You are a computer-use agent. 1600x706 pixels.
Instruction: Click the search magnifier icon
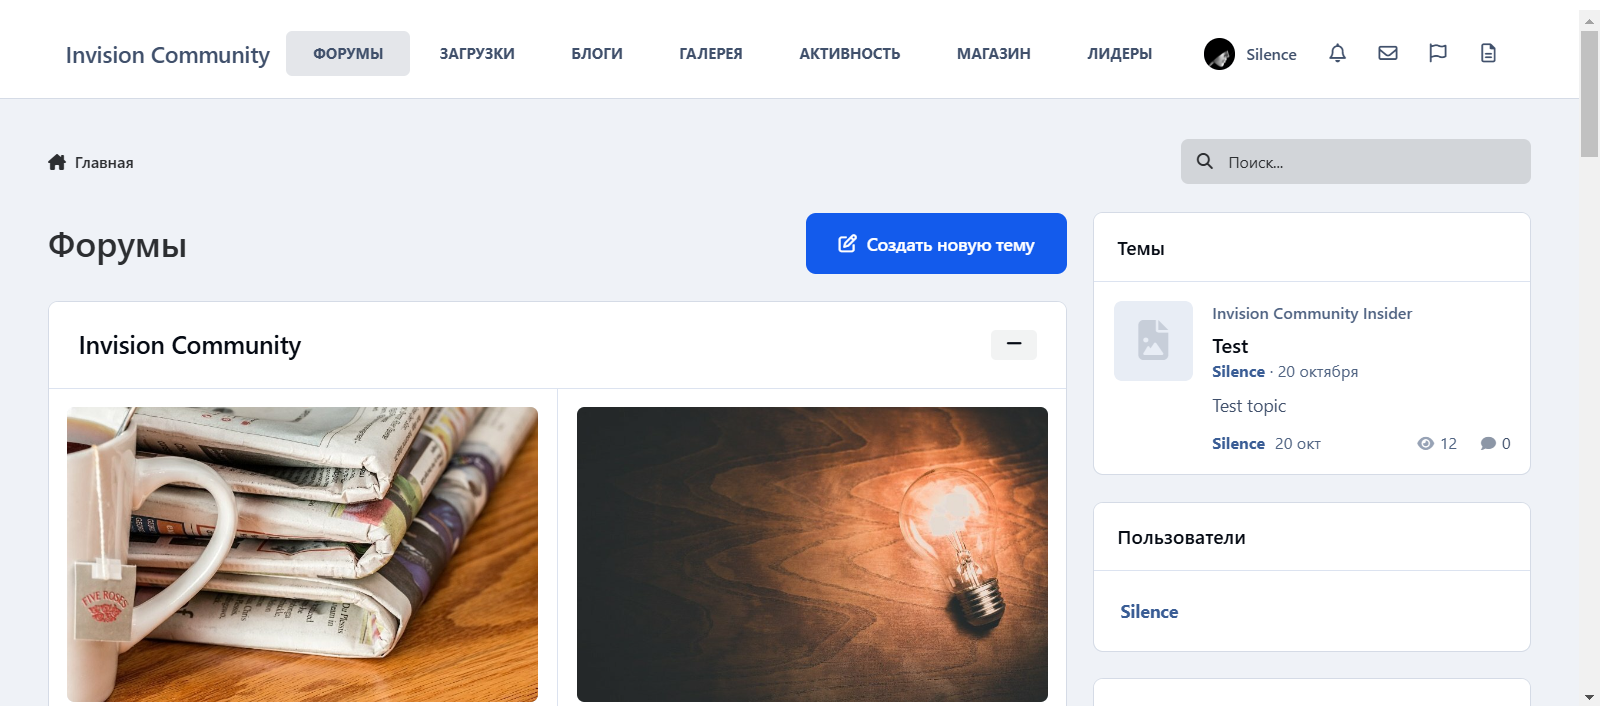pos(1205,161)
